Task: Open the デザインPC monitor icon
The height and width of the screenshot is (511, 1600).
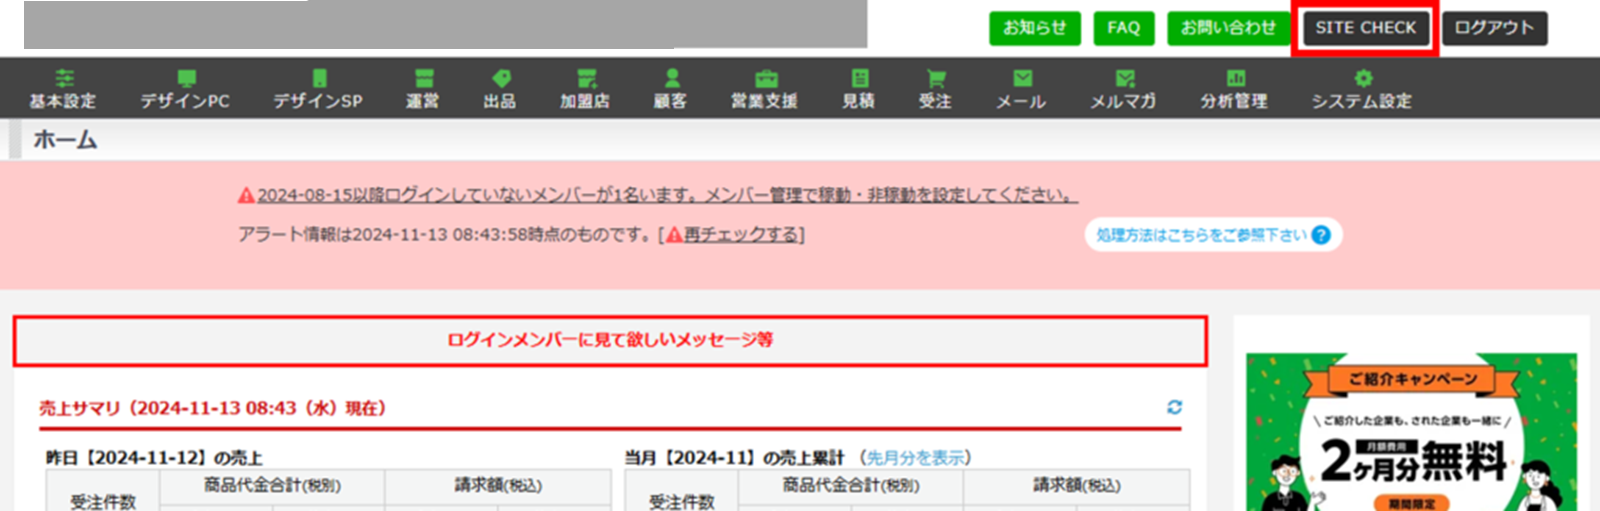Action: point(186,78)
